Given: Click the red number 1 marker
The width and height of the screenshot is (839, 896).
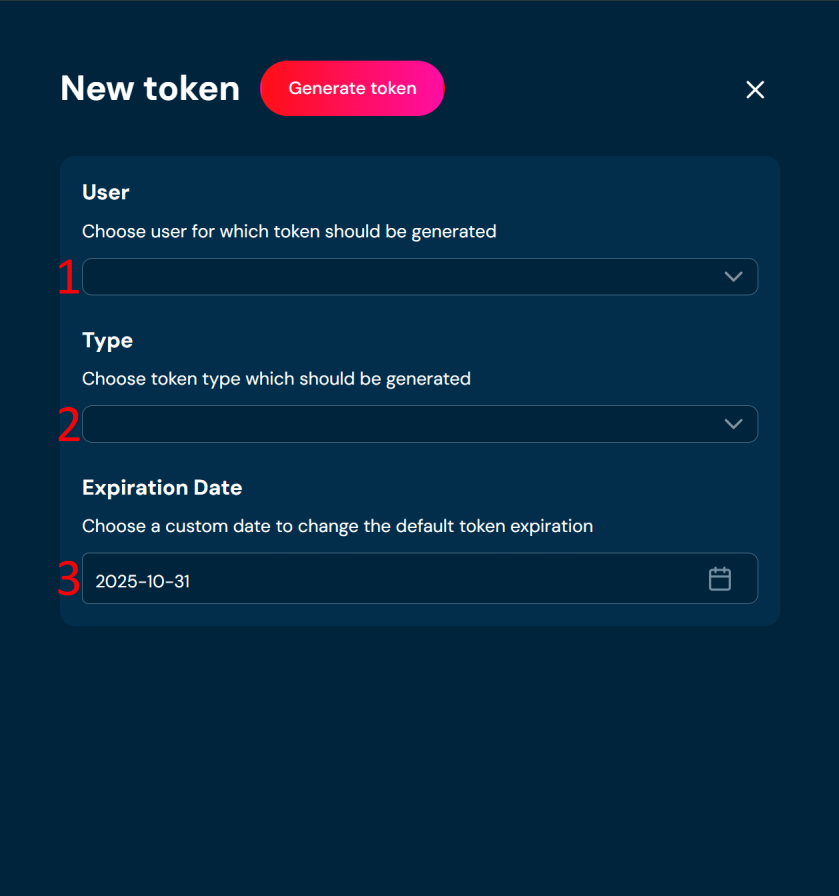Looking at the screenshot, I should (x=68, y=278).
